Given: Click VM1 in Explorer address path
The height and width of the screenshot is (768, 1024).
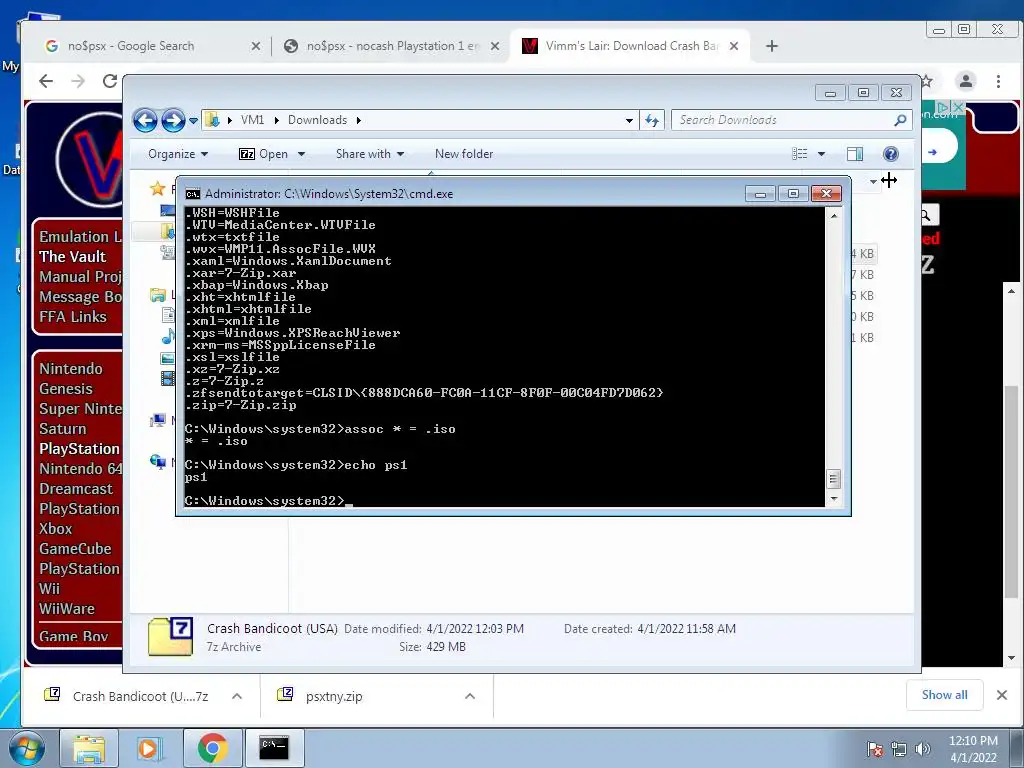Looking at the screenshot, I should coord(252,120).
